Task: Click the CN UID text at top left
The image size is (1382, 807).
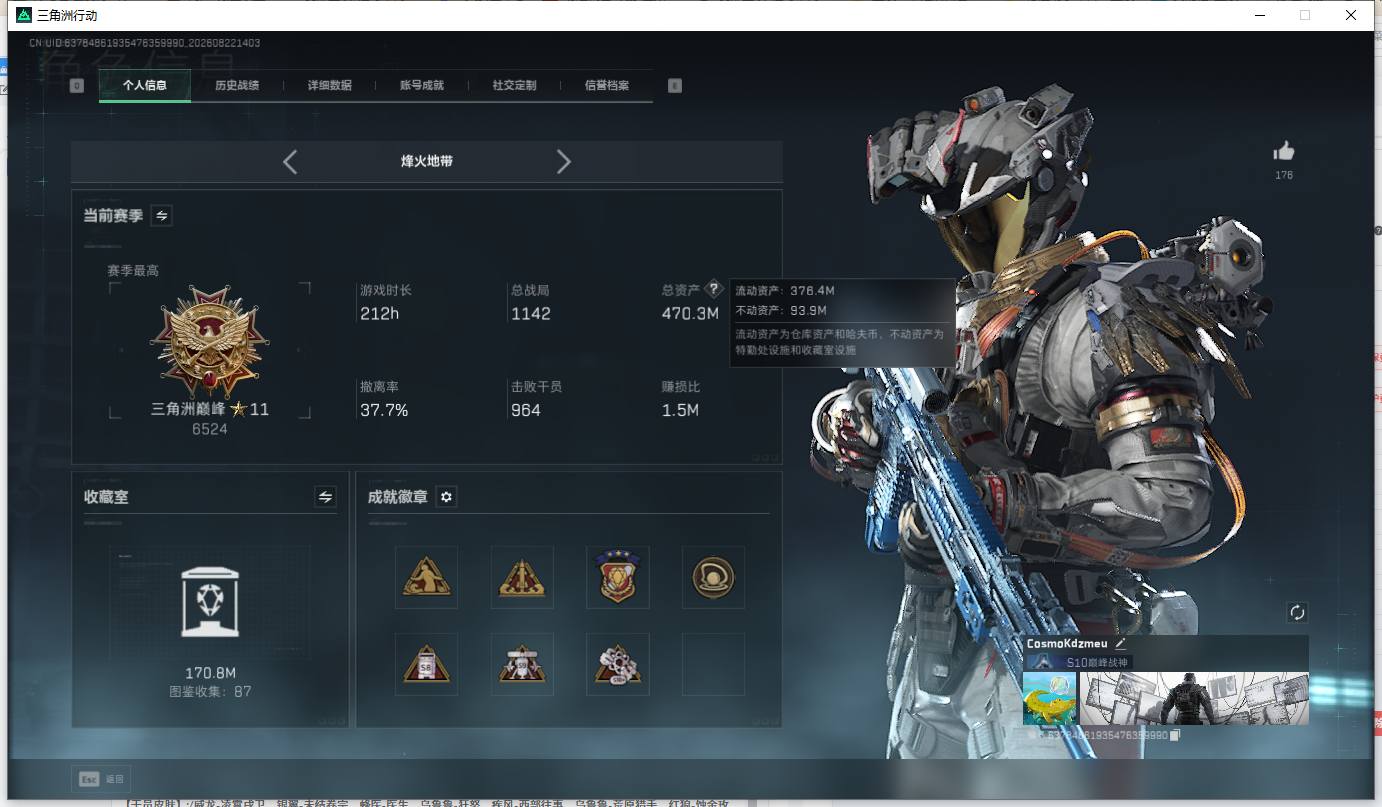Action: [144, 43]
